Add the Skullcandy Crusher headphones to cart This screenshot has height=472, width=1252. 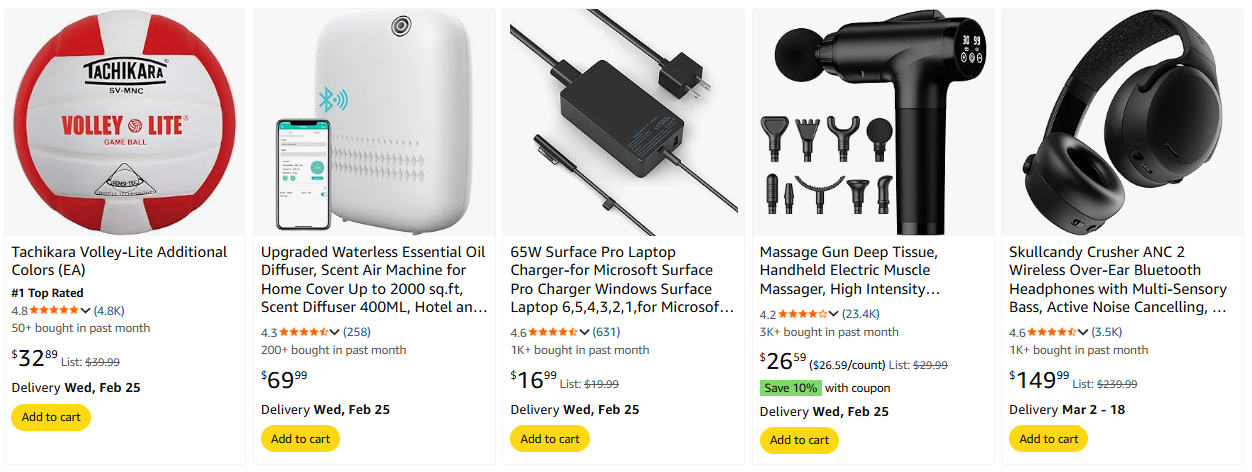(1049, 439)
